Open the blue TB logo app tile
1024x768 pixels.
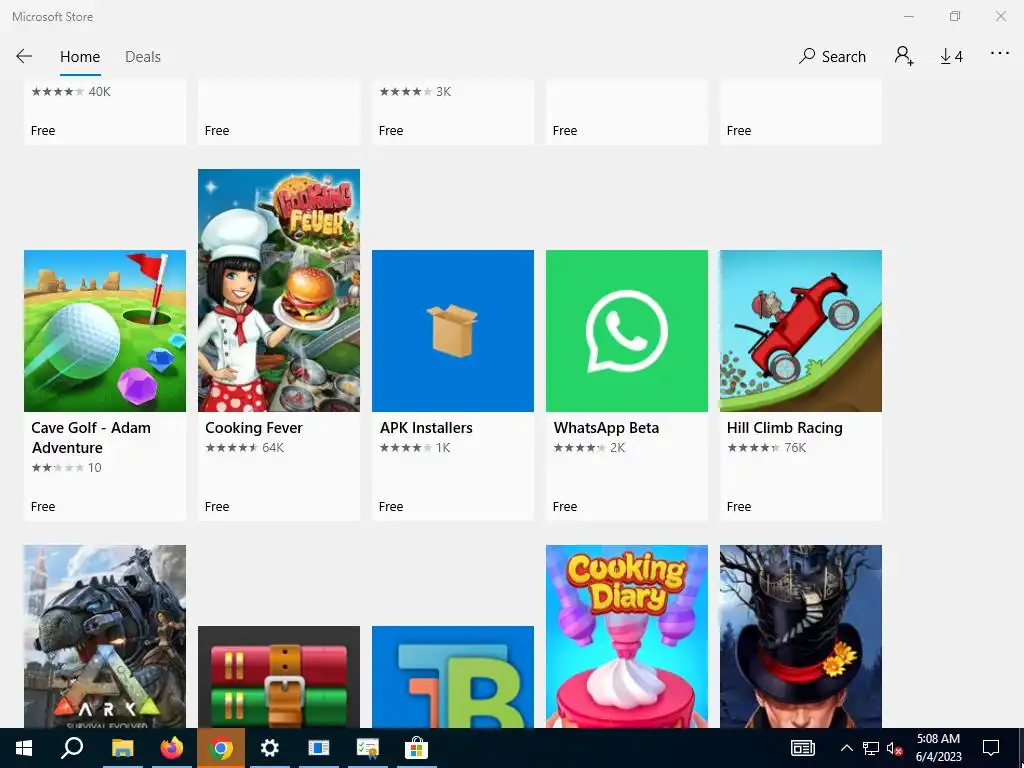coord(453,677)
